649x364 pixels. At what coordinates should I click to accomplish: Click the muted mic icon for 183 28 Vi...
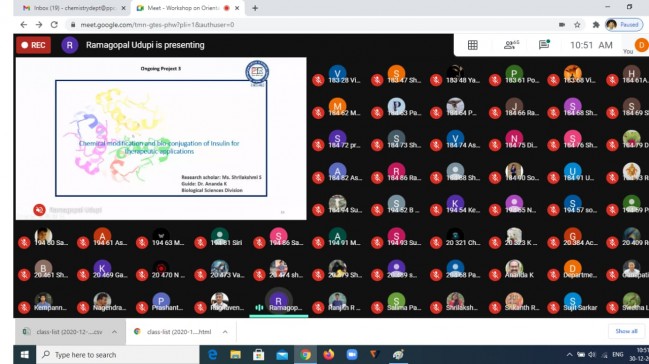click(318, 80)
